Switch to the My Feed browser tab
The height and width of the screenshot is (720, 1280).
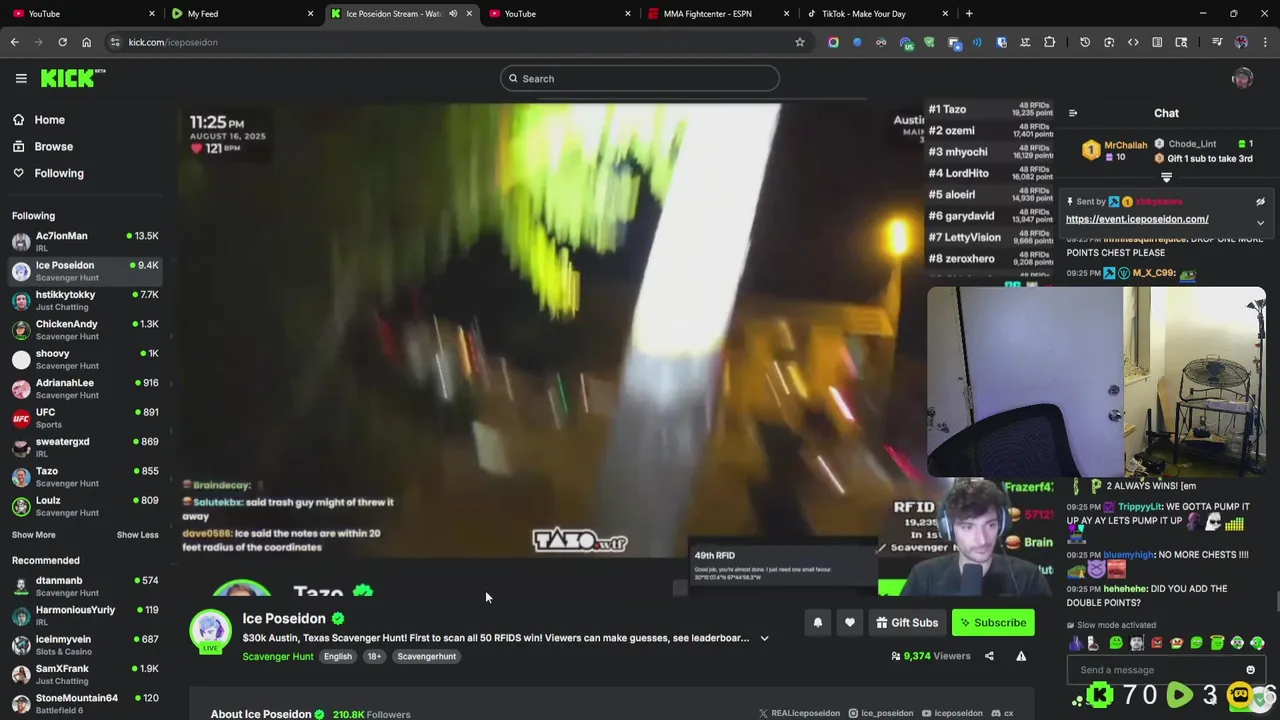point(241,14)
